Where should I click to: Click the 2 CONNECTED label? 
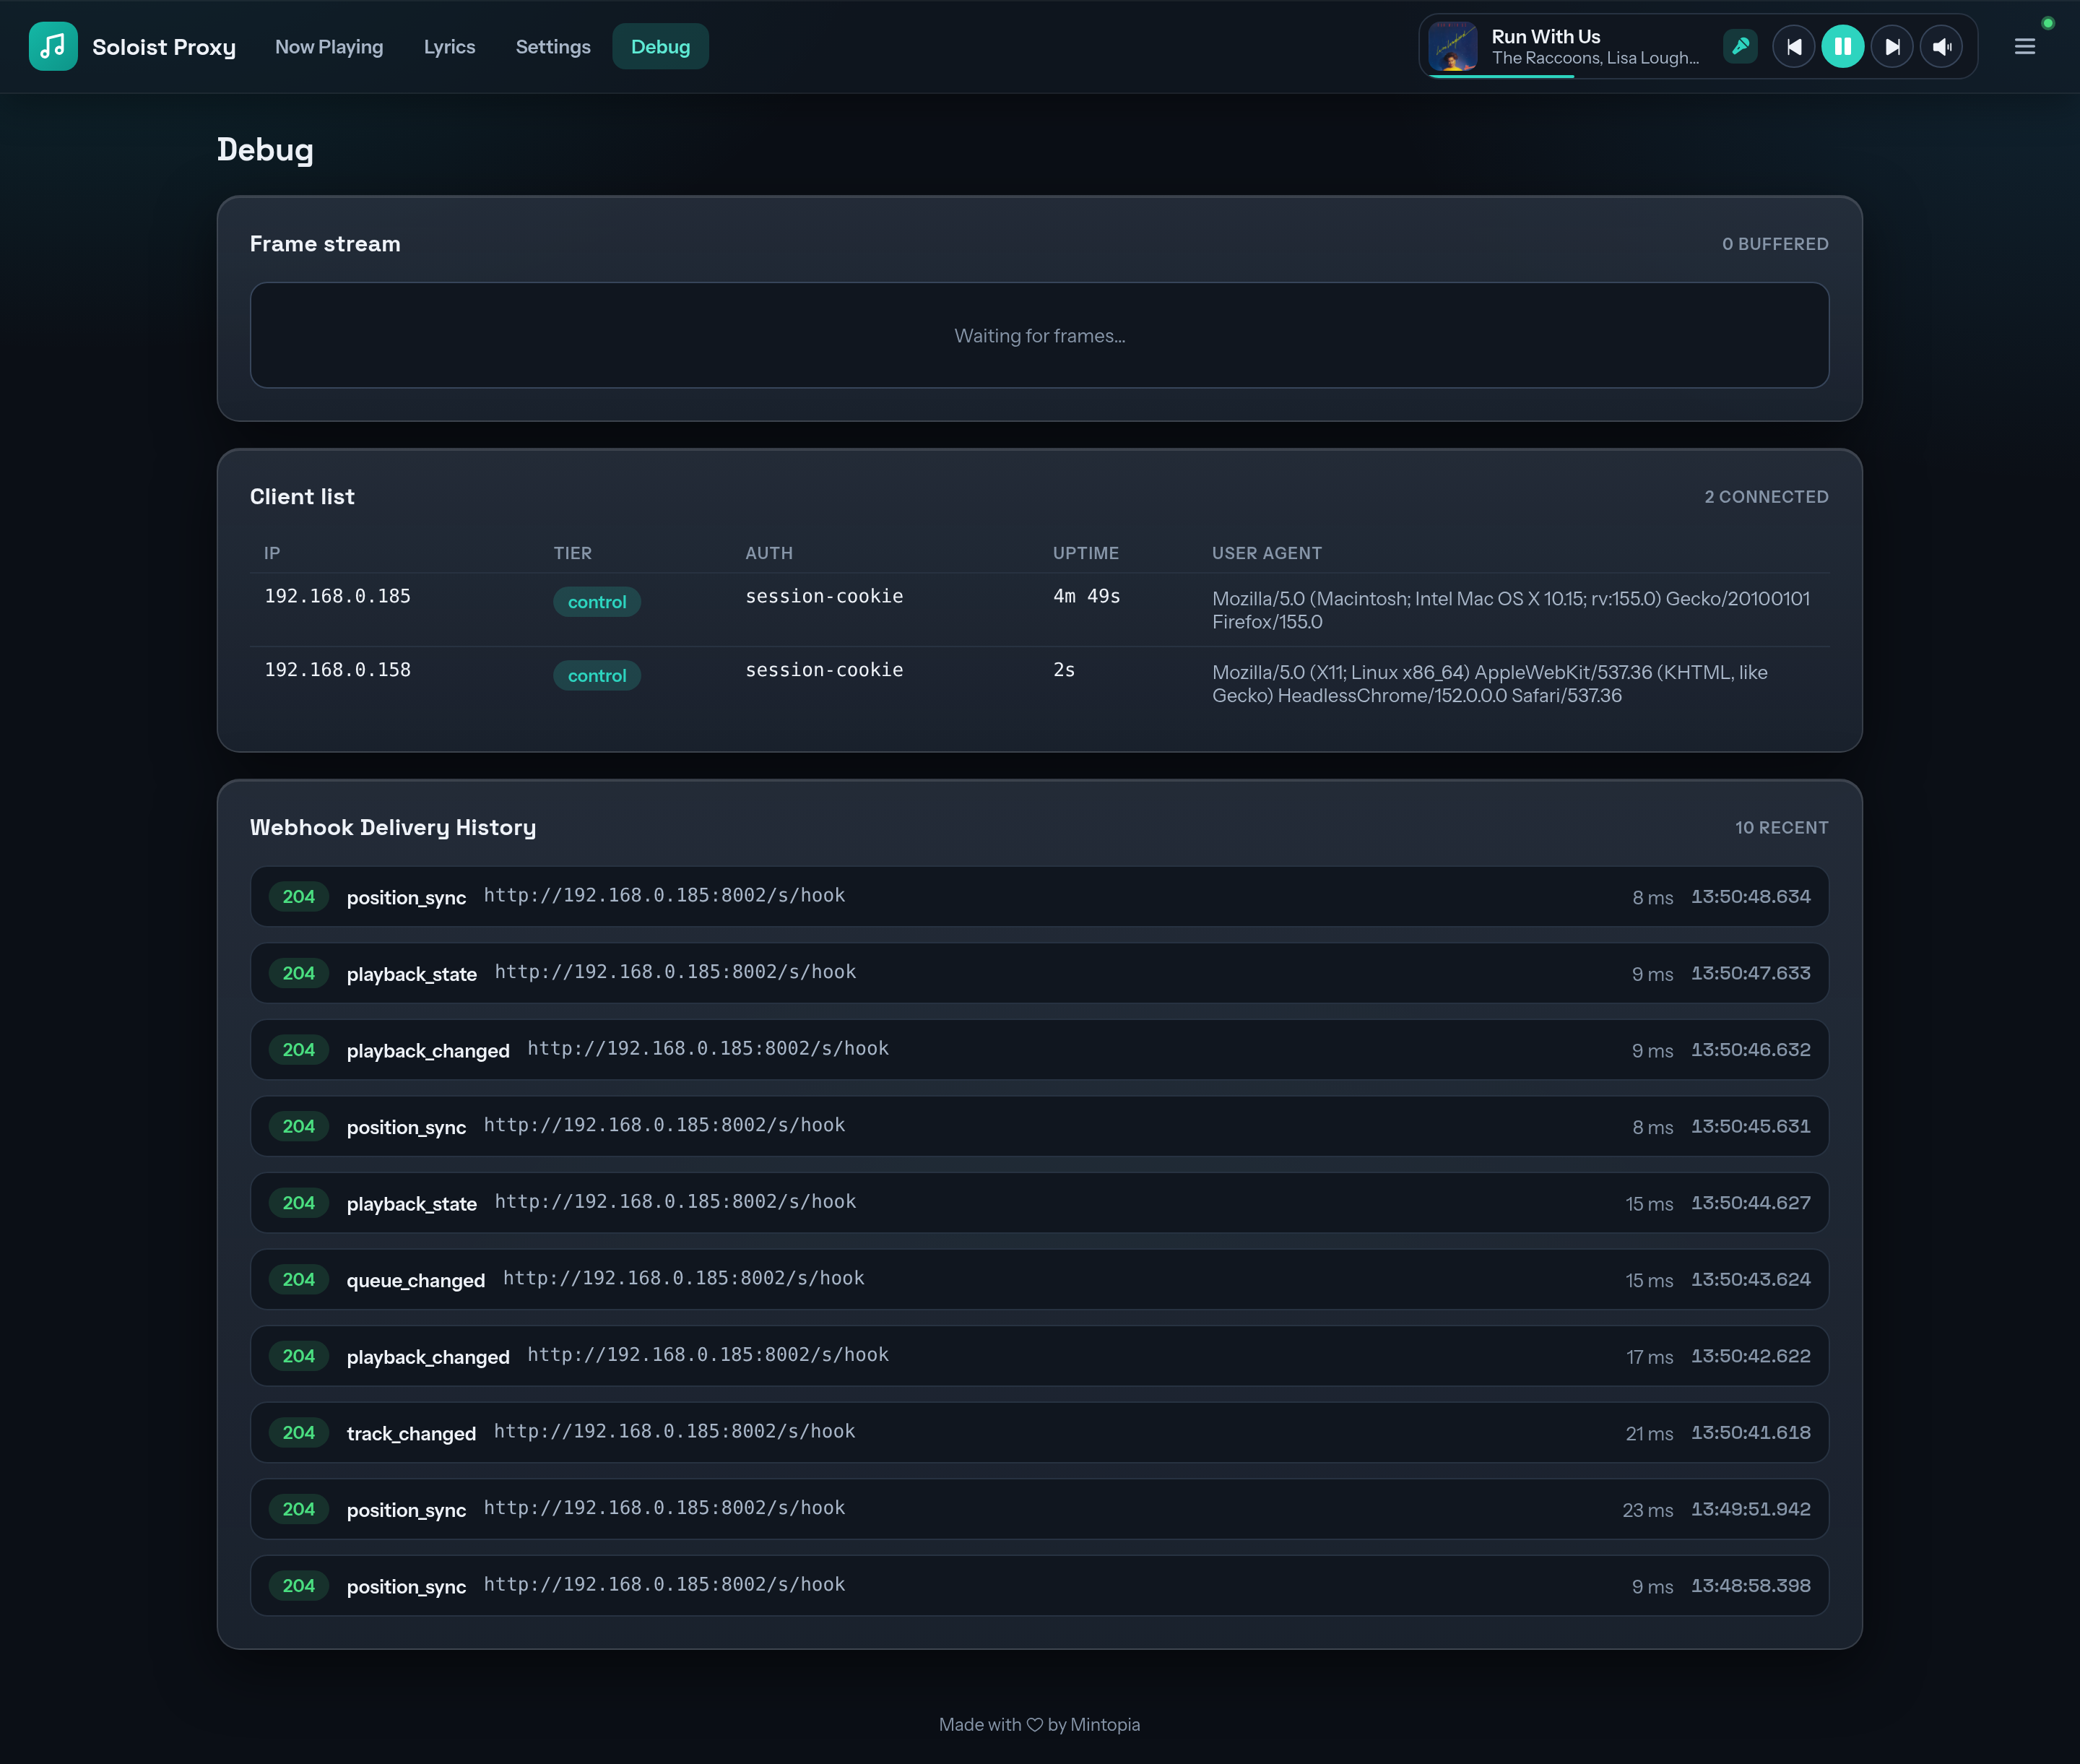pos(1766,497)
